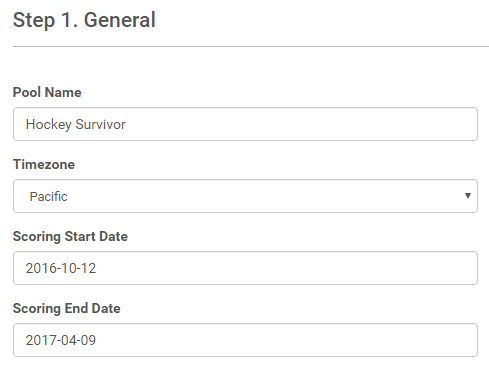
Task: Click the word "Hockey" in Pool Name
Action: 49,125
